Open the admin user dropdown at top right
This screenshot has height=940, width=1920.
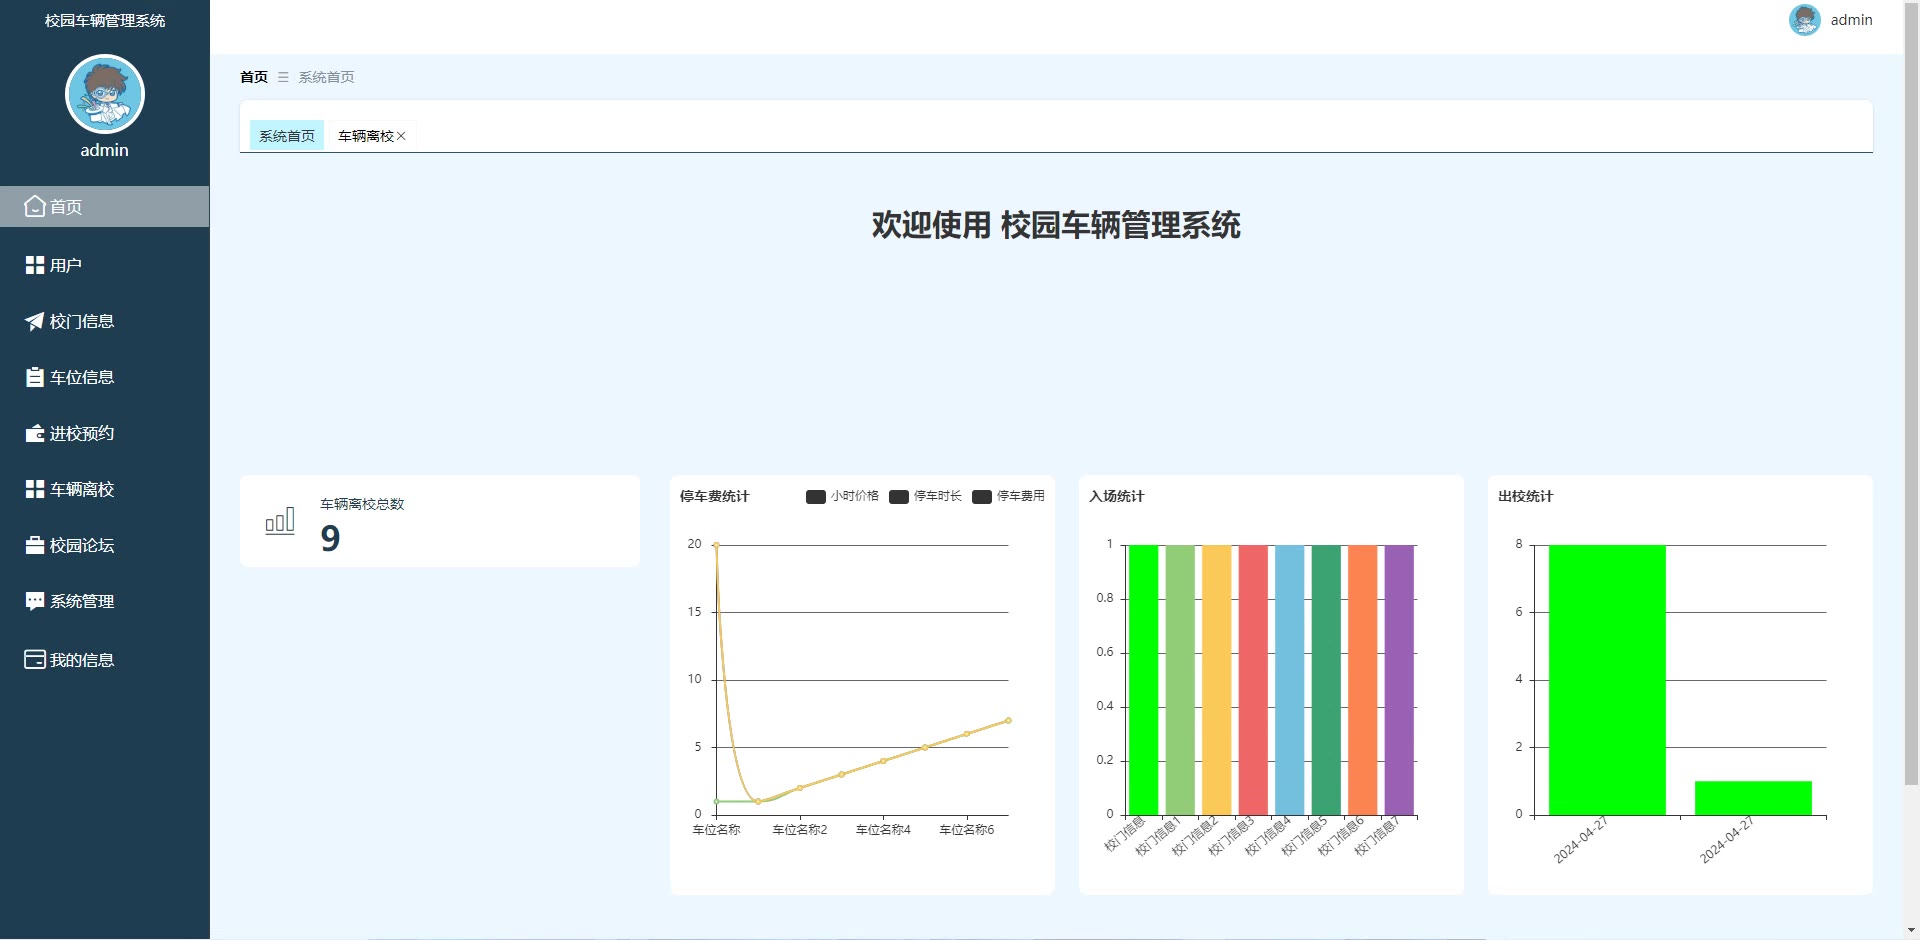click(1830, 20)
